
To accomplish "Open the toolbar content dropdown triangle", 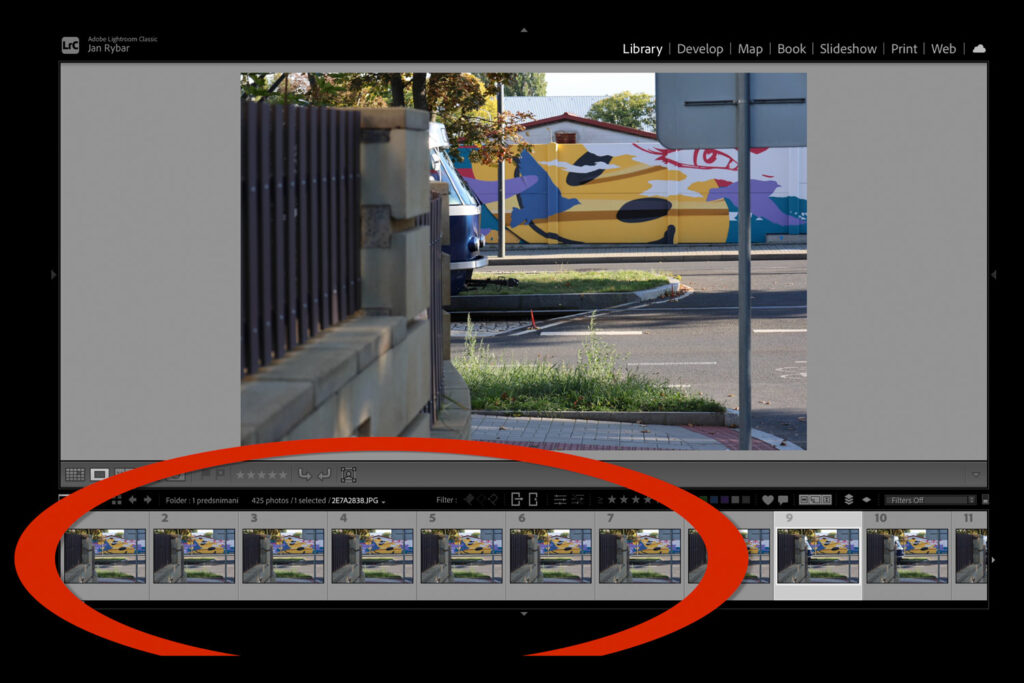I will click(x=976, y=475).
